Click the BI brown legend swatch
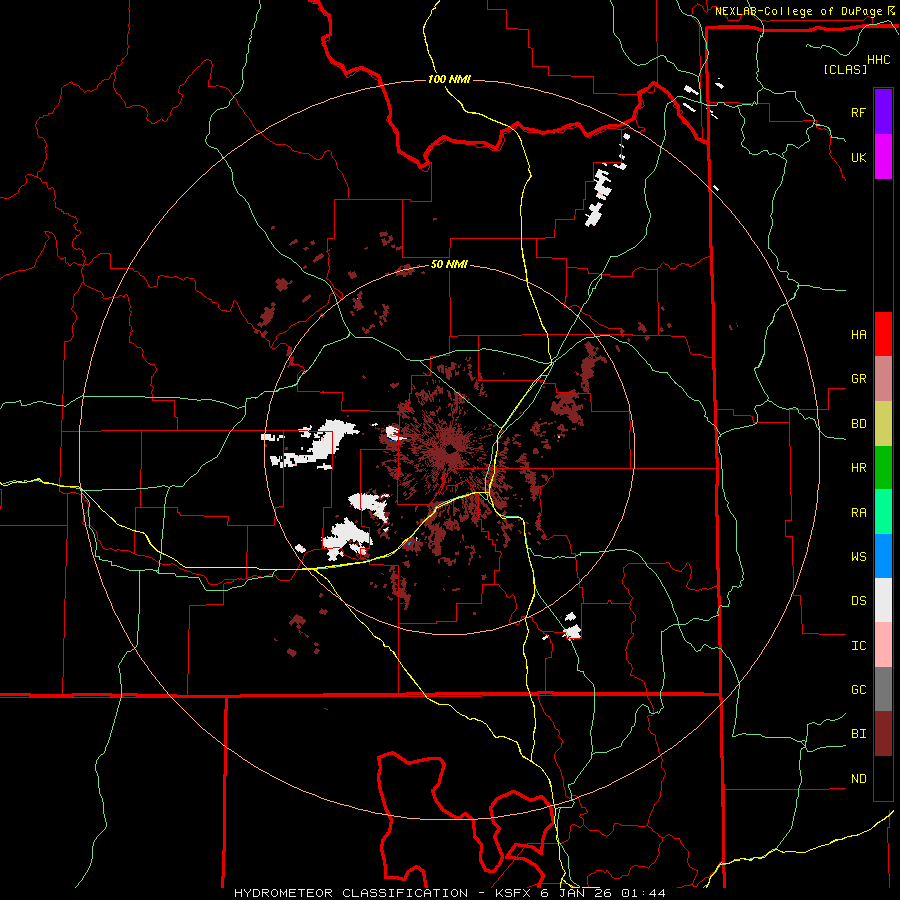 click(x=883, y=734)
